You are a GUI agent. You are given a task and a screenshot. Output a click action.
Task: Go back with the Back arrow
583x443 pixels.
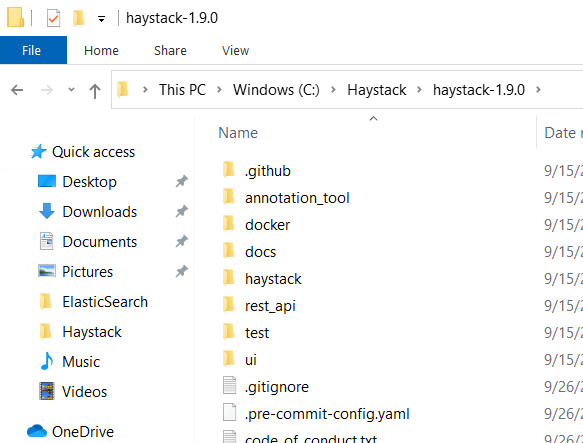pos(17,90)
